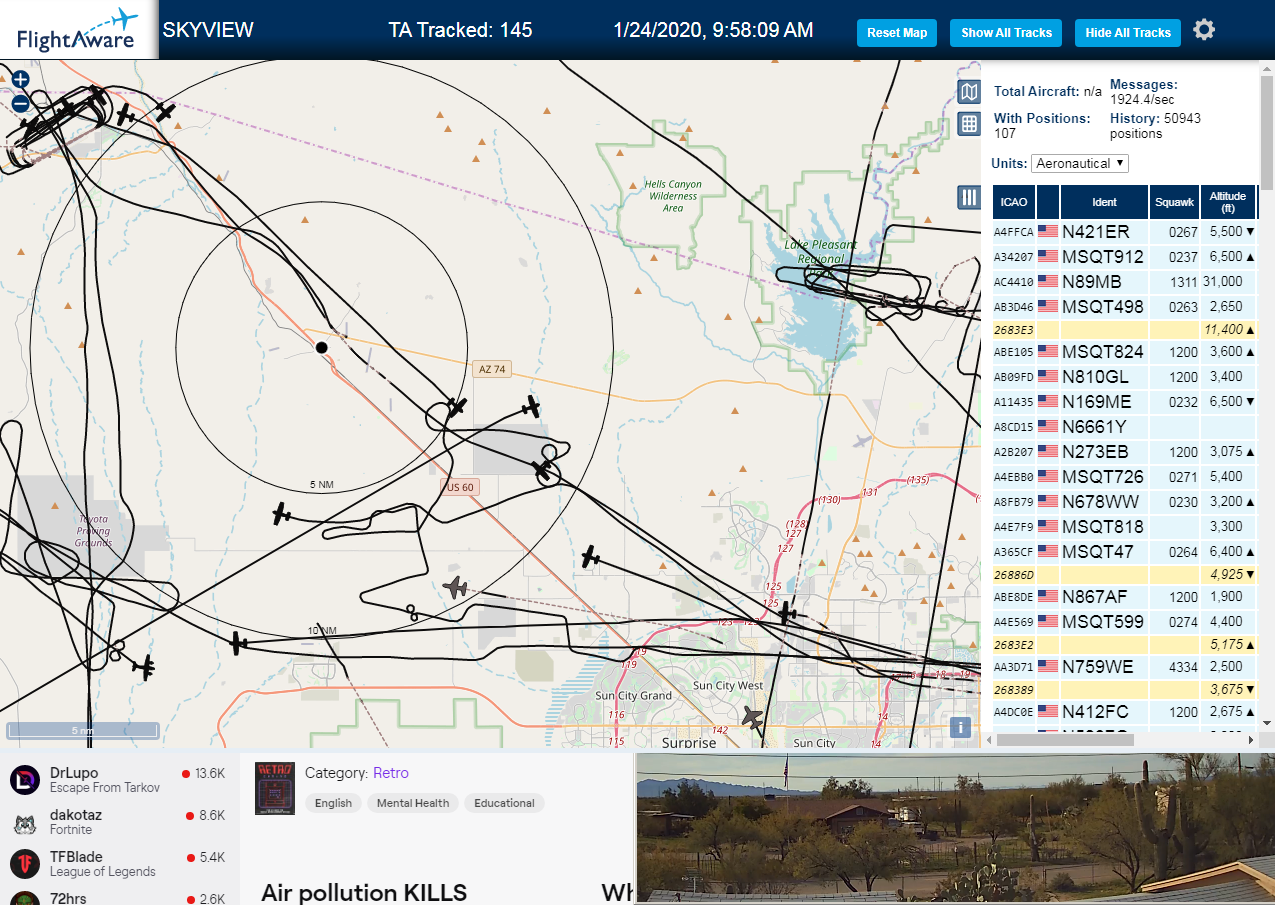1275x905 pixels.
Task: Open the map layers selector icon
Action: (969, 93)
